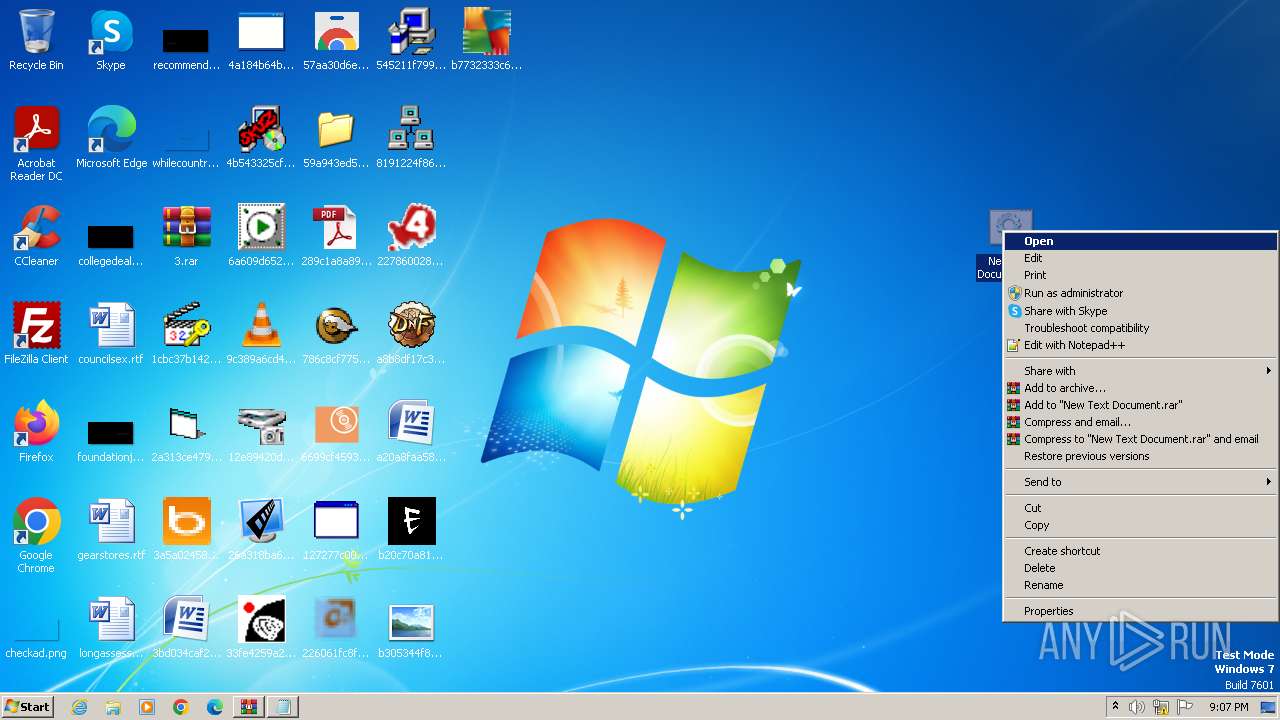Expand the Share with submenu
Image resolution: width=1280 pixels, height=720 pixels.
pyautogui.click(x=1140, y=371)
